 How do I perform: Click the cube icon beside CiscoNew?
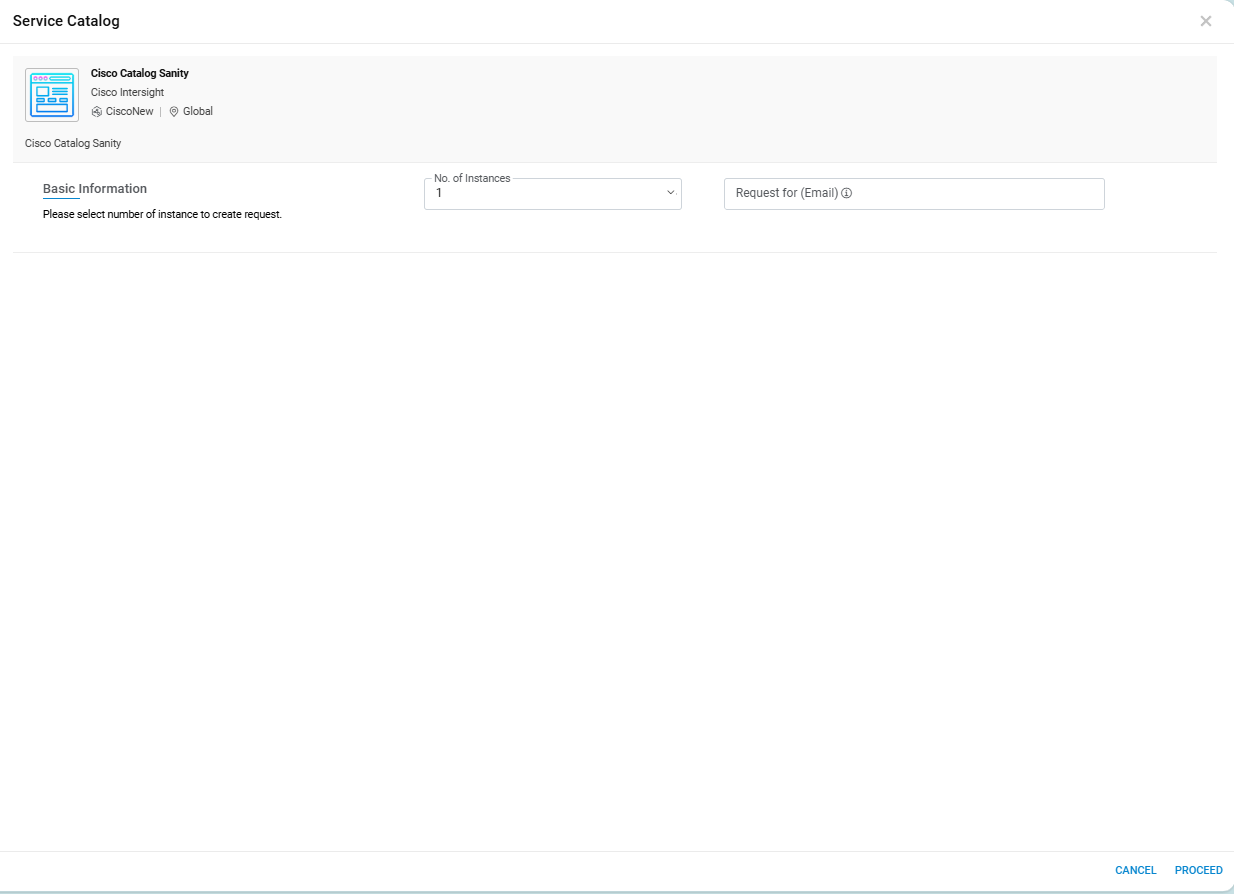pos(97,112)
